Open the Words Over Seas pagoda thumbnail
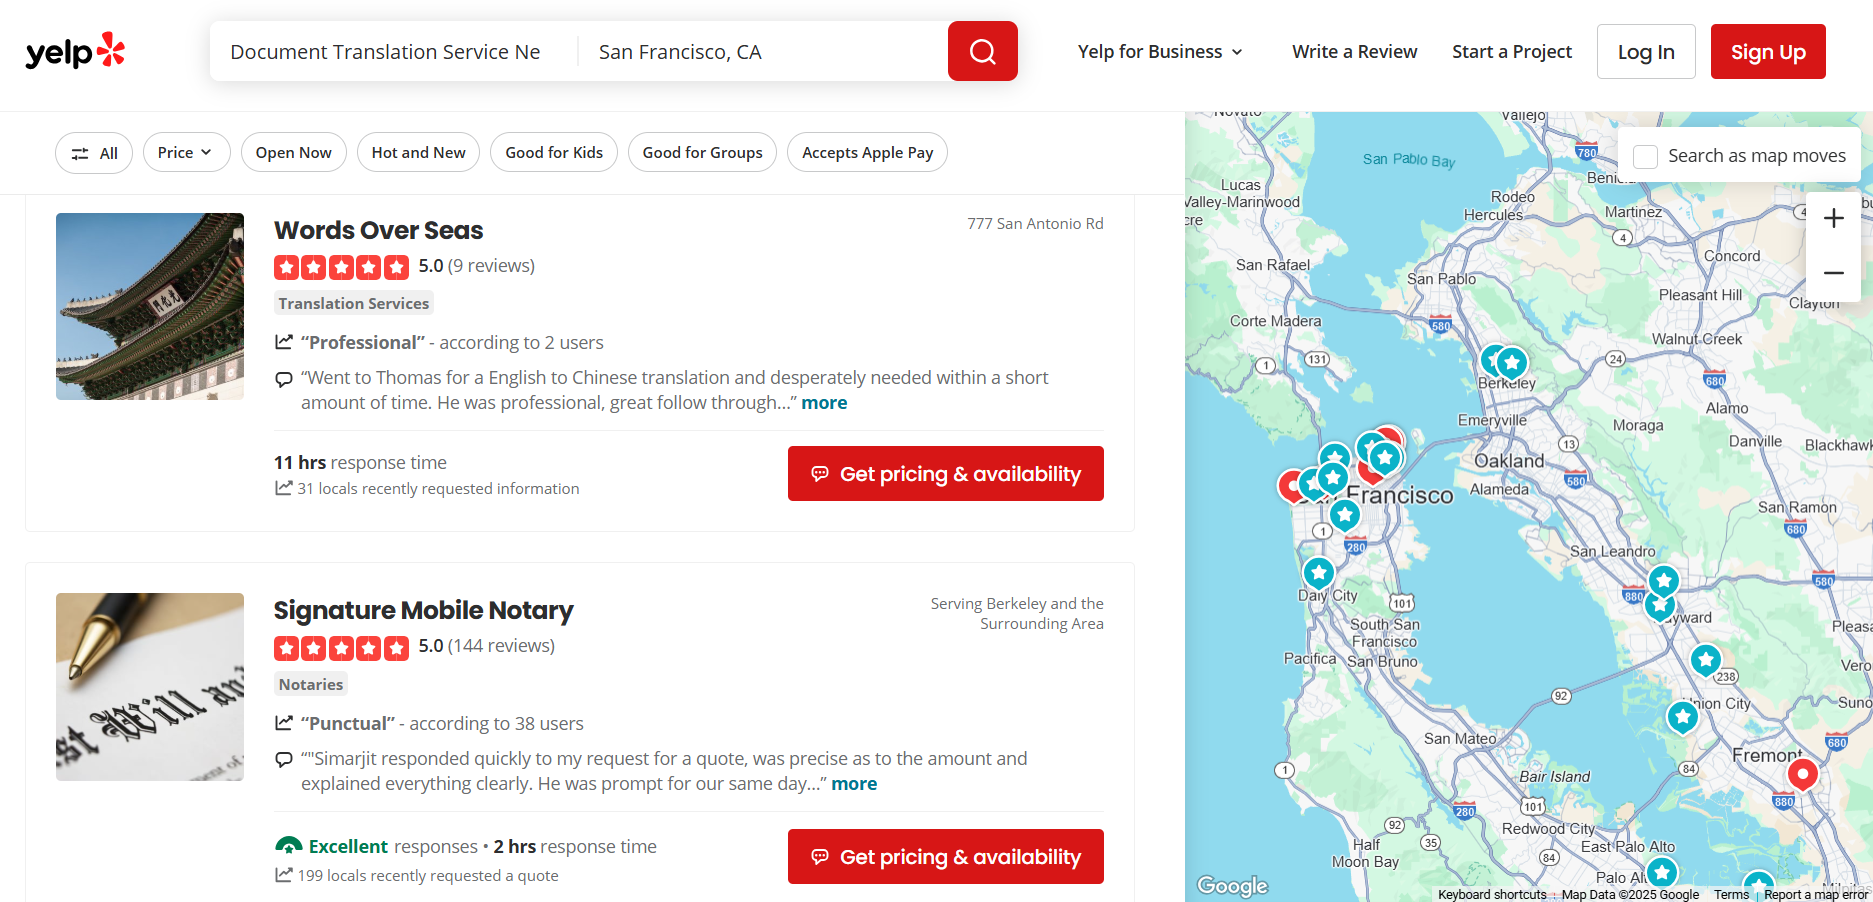 click(150, 306)
